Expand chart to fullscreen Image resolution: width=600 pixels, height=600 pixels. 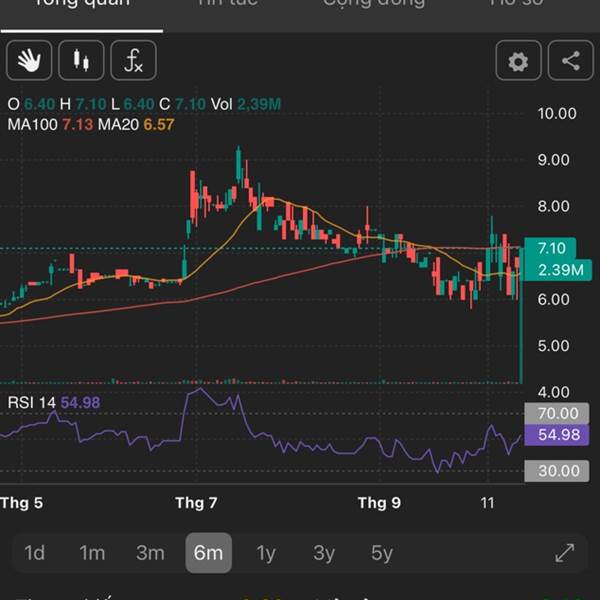pos(565,553)
